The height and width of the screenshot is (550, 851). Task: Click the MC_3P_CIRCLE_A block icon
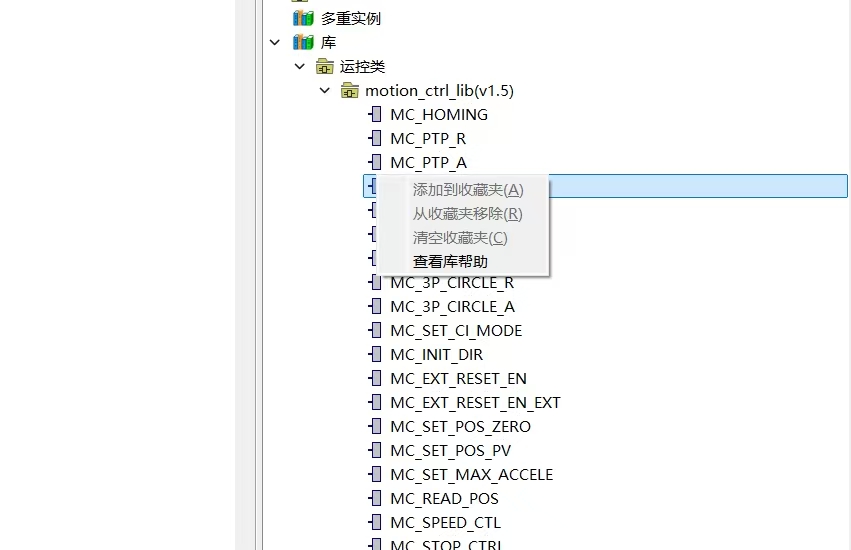pos(374,306)
